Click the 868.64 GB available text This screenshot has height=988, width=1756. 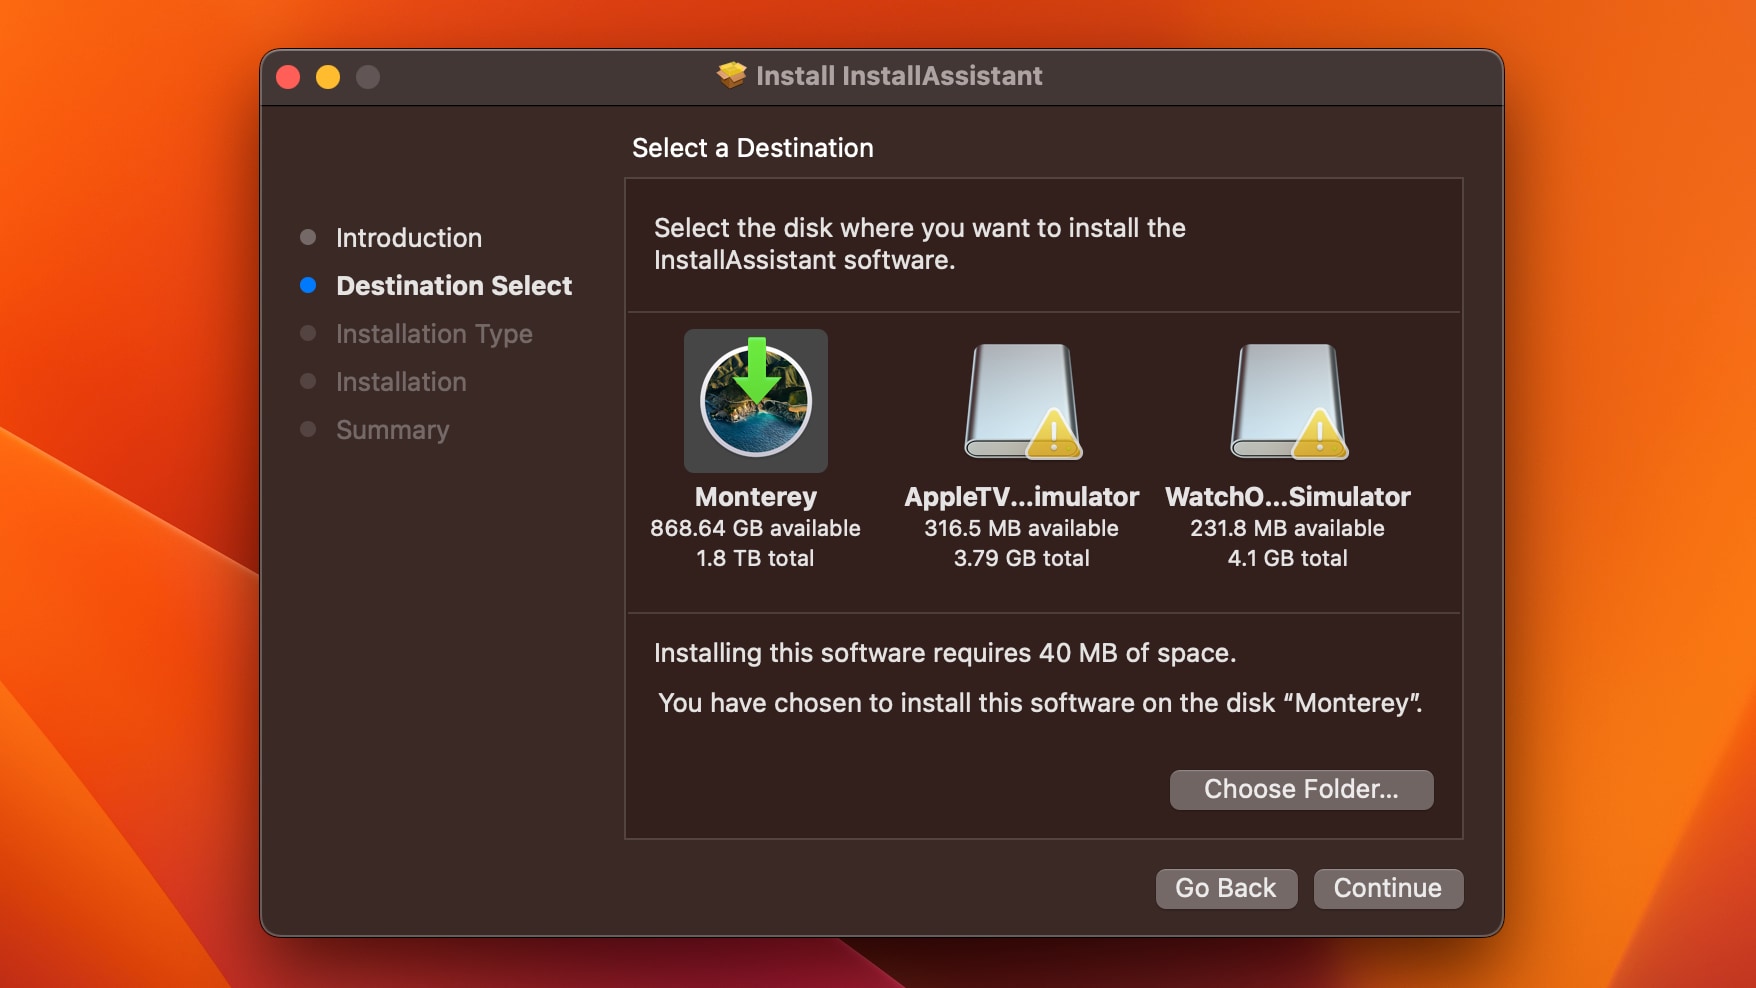[756, 528]
